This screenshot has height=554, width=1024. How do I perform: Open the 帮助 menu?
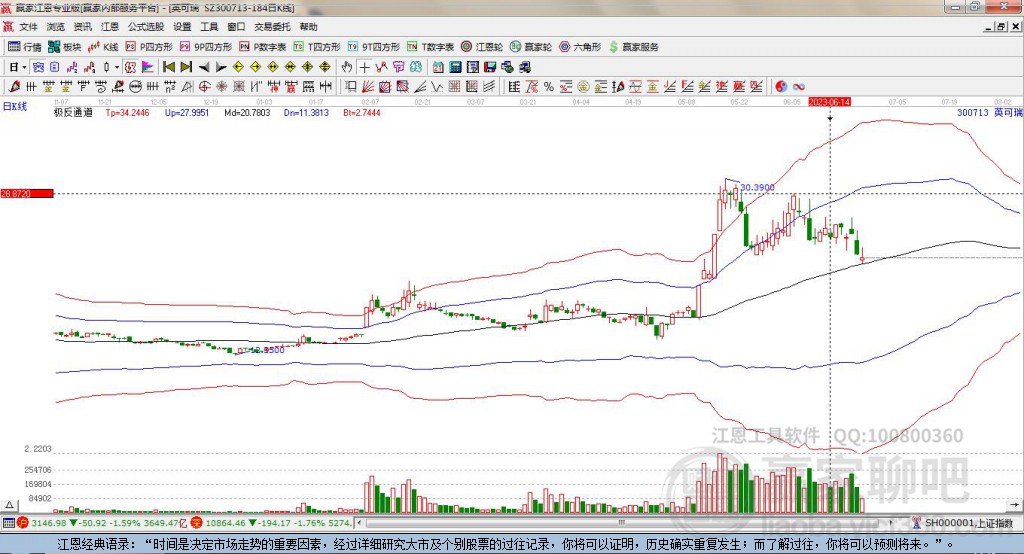[308, 27]
